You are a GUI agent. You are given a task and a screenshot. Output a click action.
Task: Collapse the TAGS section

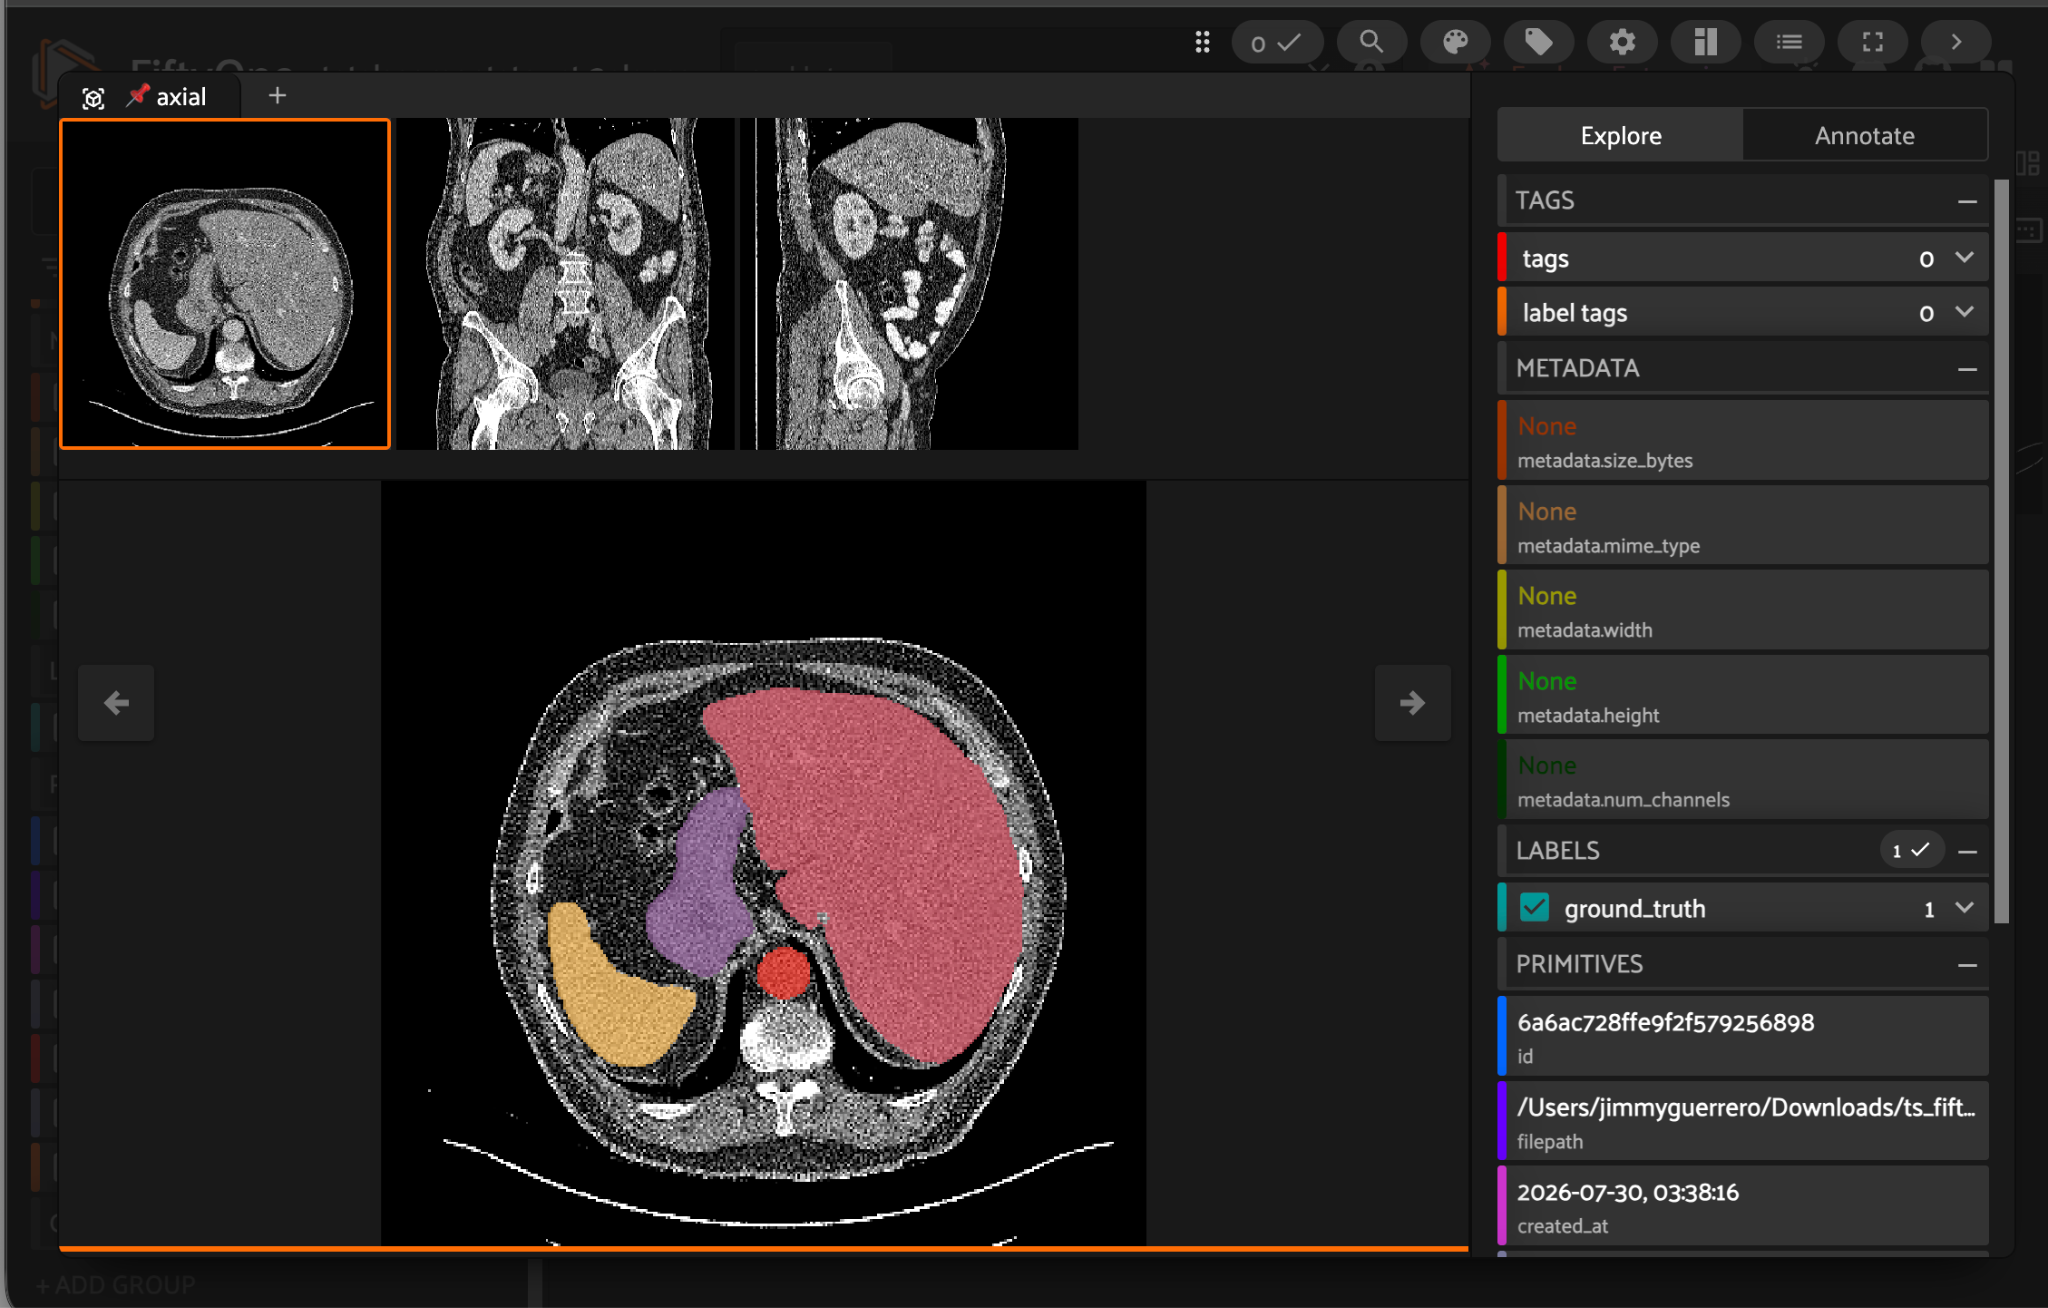click(x=1967, y=201)
